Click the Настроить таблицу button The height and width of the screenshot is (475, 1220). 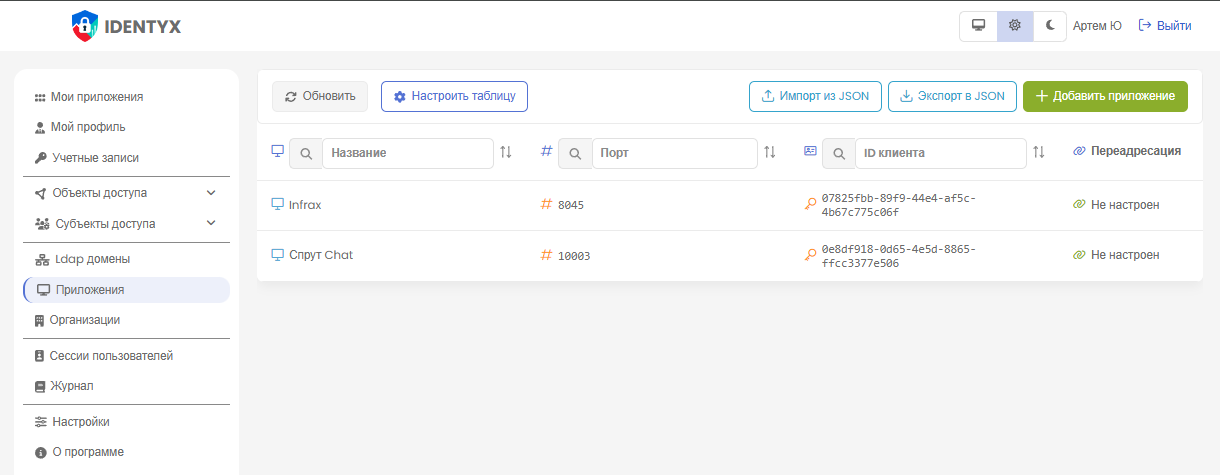(x=454, y=96)
